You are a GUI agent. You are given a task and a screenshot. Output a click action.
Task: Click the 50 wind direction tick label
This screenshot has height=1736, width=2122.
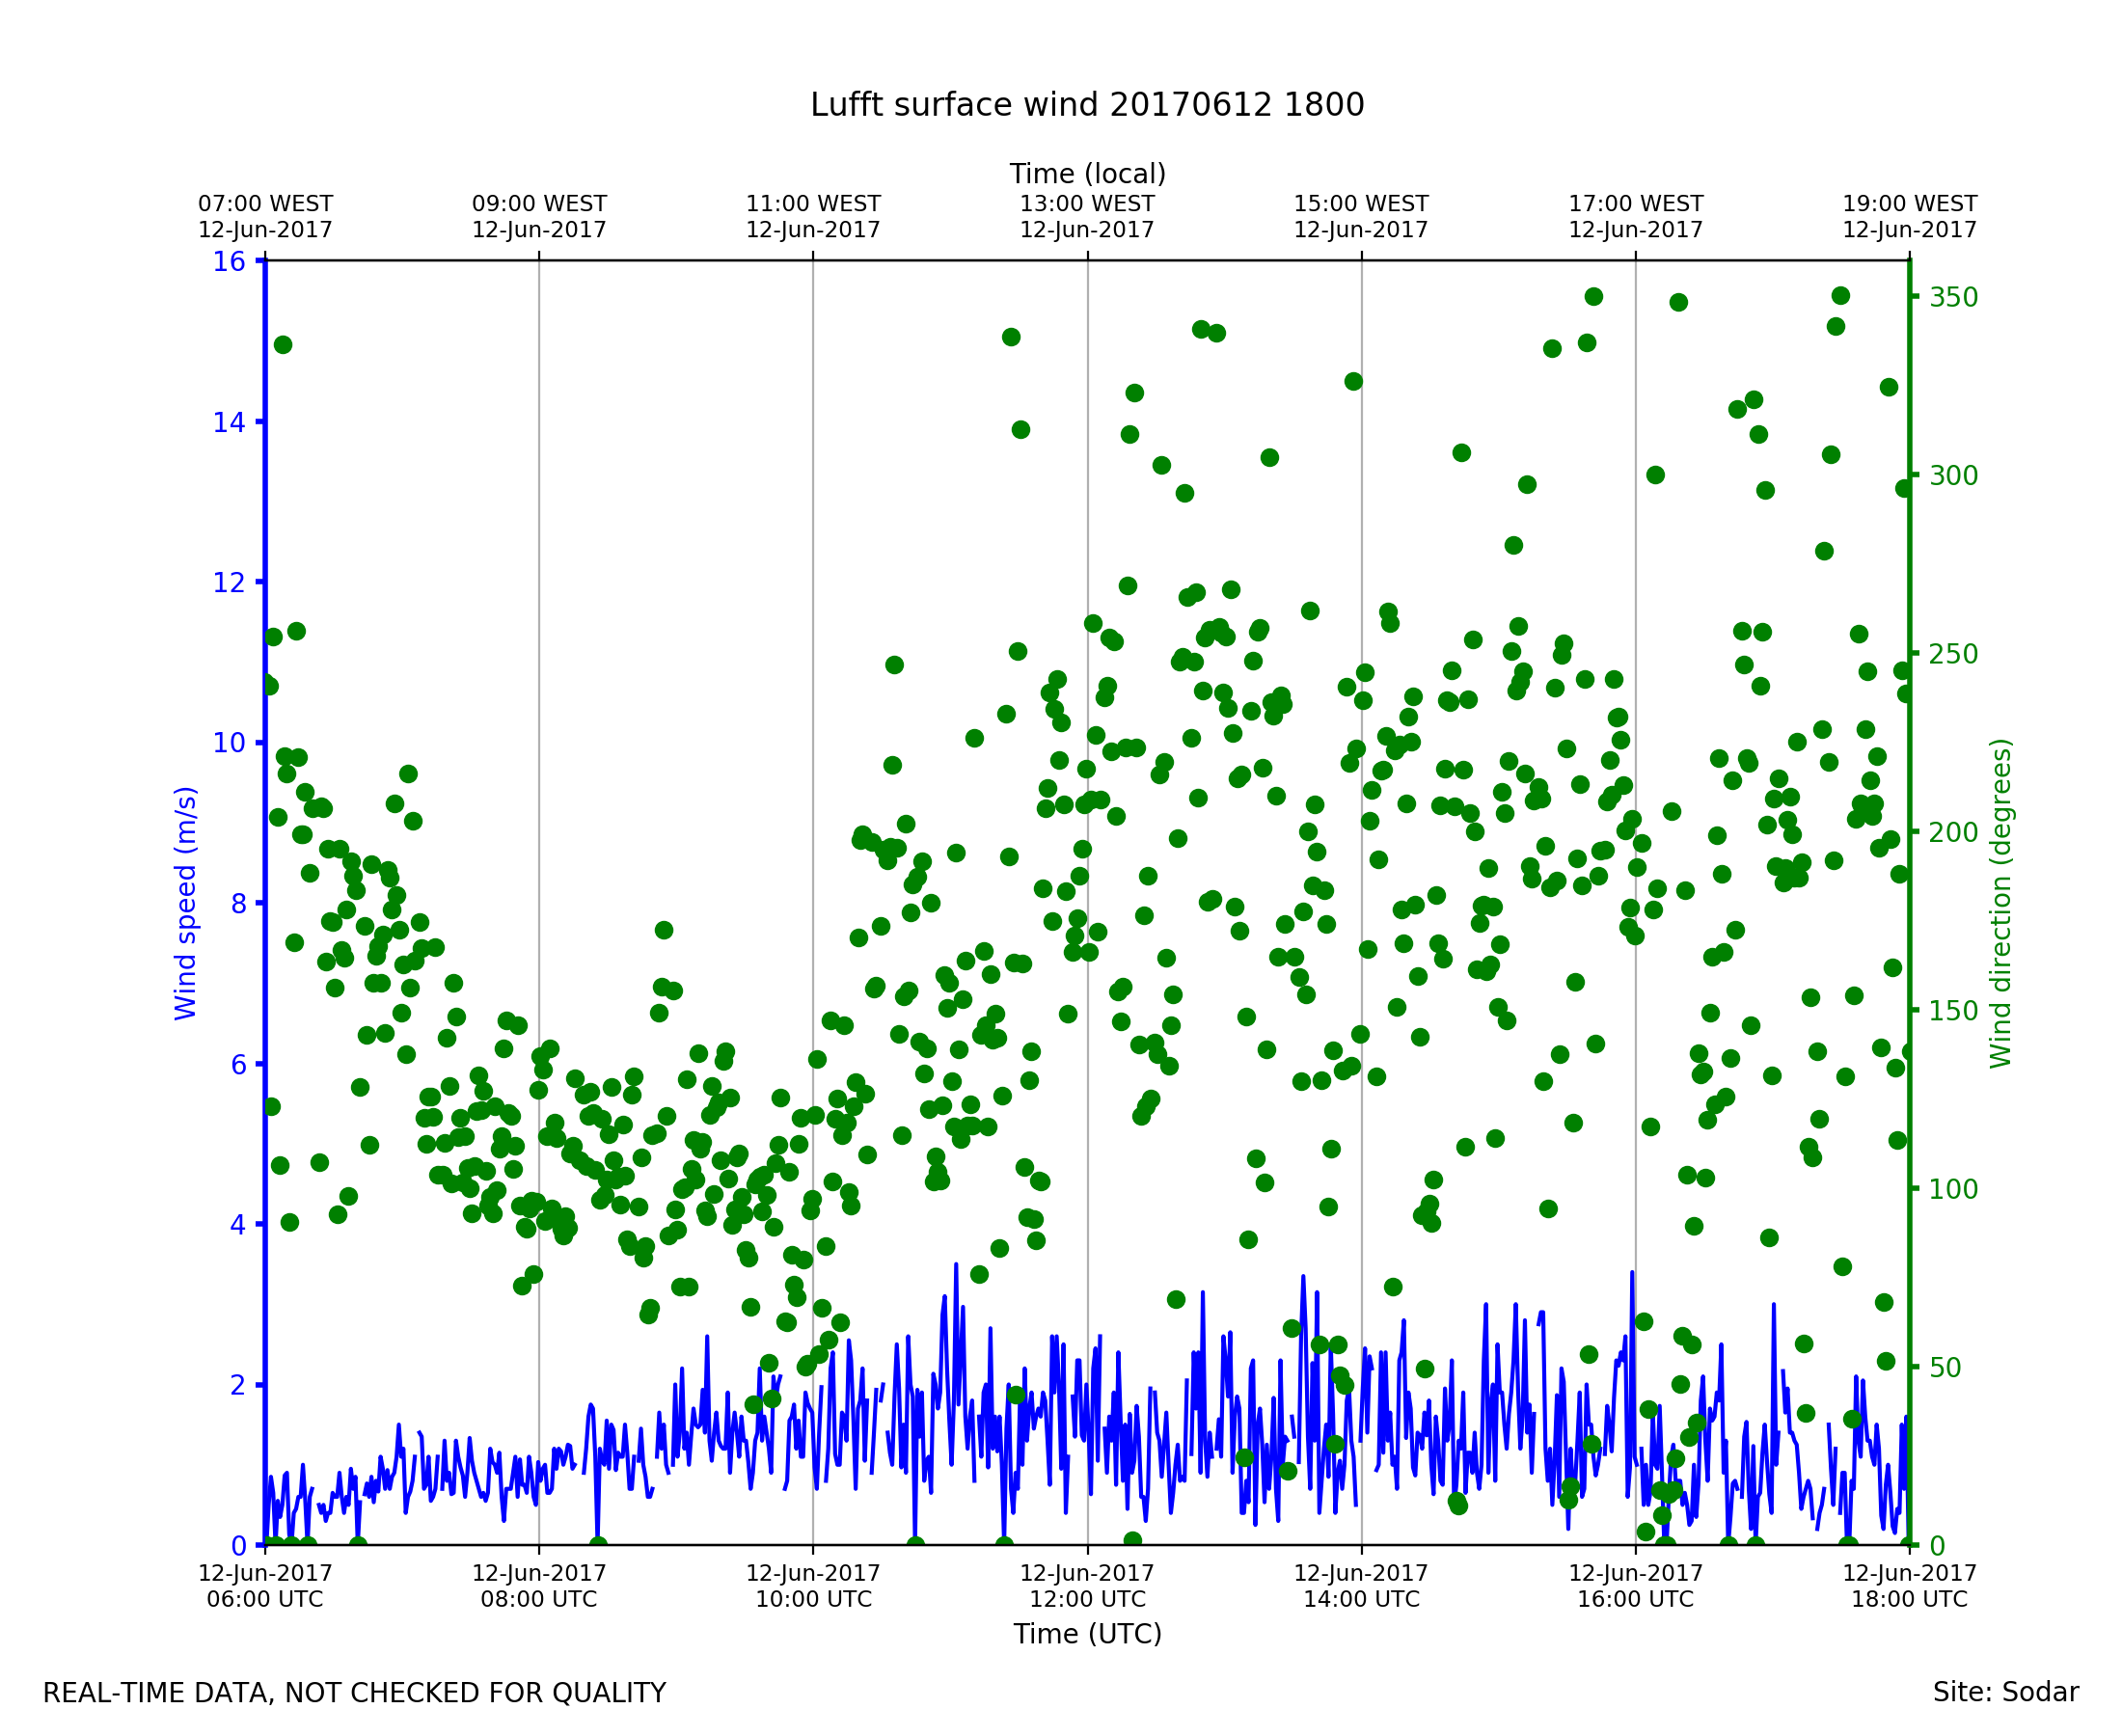coord(1946,1368)
